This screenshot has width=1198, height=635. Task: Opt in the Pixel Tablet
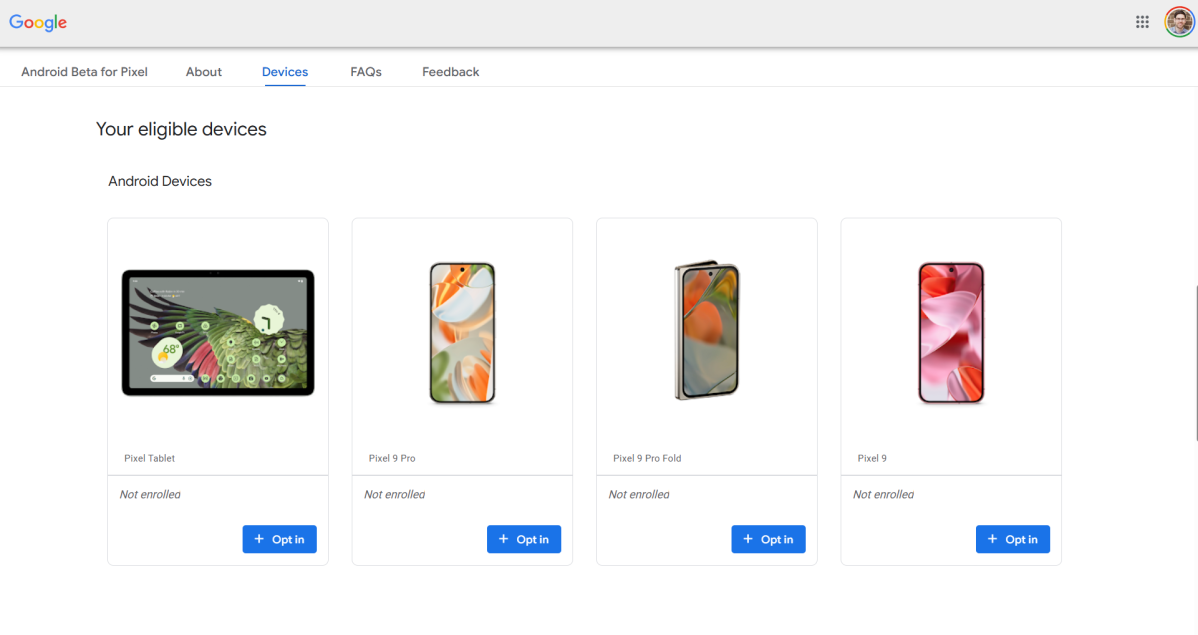pos(280,539)
